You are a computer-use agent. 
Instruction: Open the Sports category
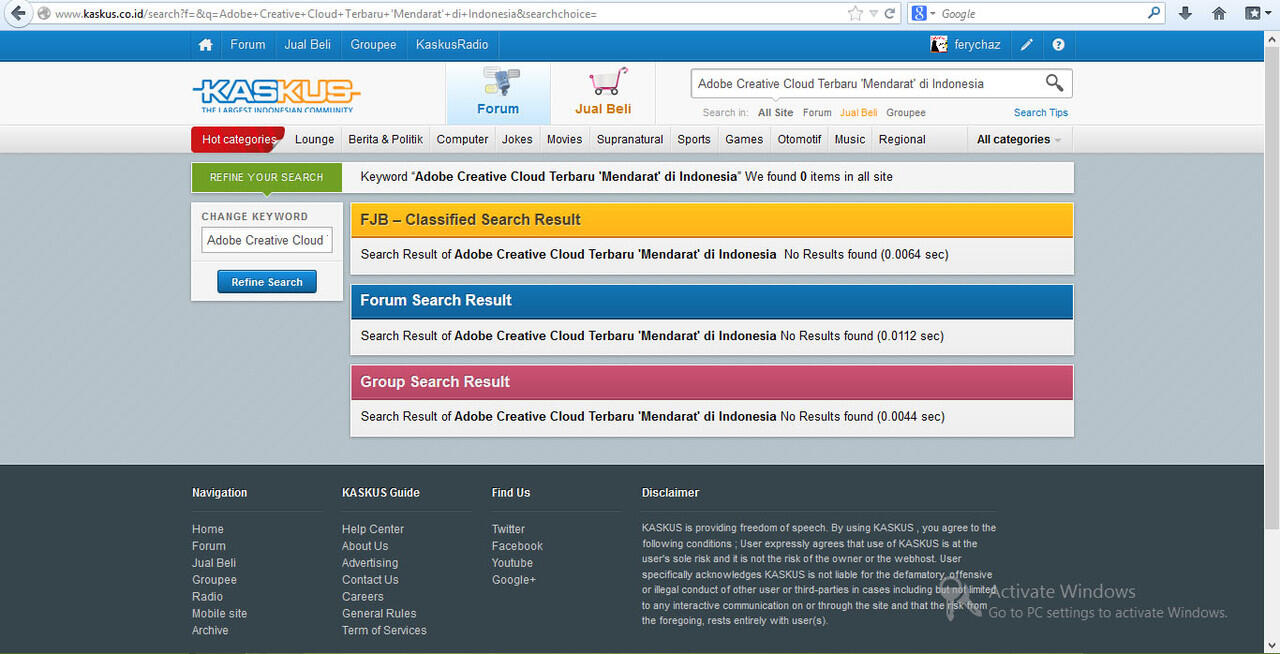694,140
